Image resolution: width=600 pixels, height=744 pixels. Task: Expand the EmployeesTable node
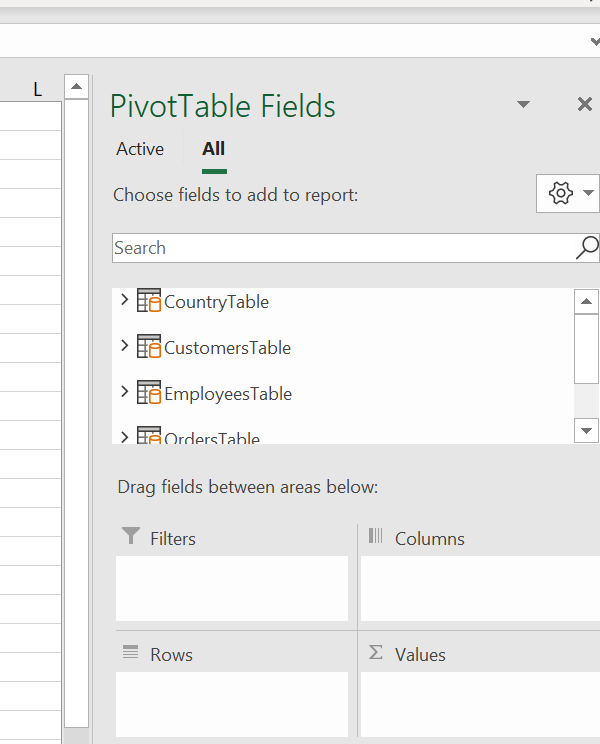[124, 392]
